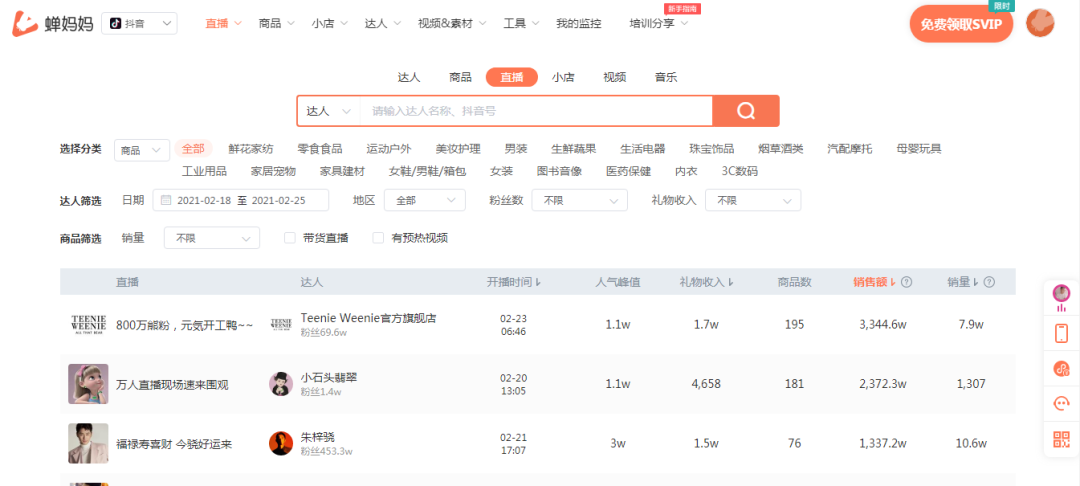Image resolution: width=1080 pixels, height=486 pixels.
Task: Open 我的监控 in the top nav
Action: (x=579, y=23)
